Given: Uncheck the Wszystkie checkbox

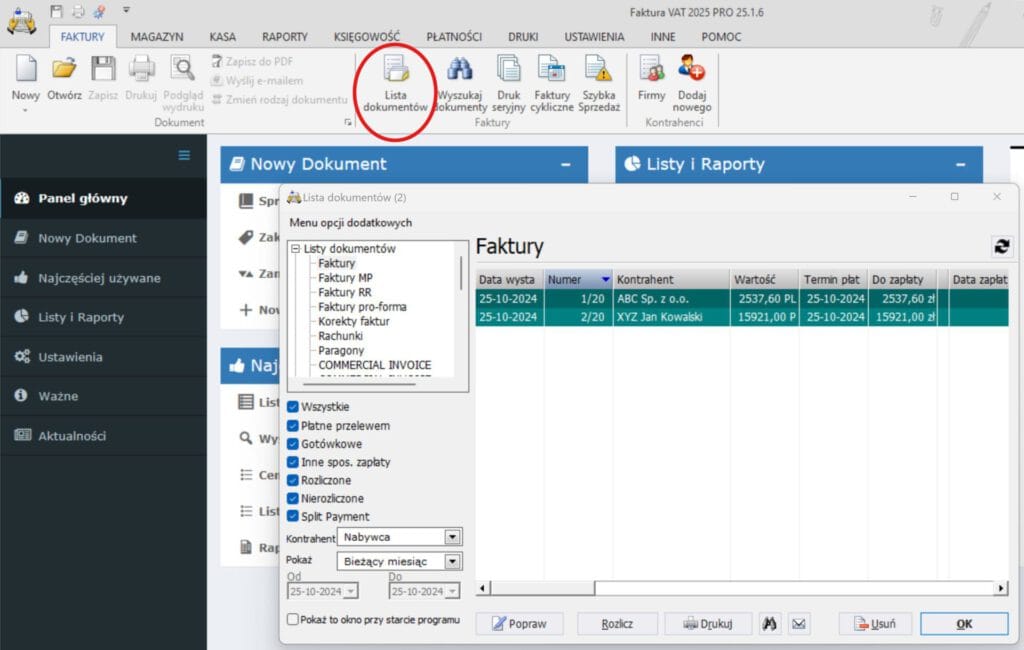Looking at the screenshot, I should point(293,407).
